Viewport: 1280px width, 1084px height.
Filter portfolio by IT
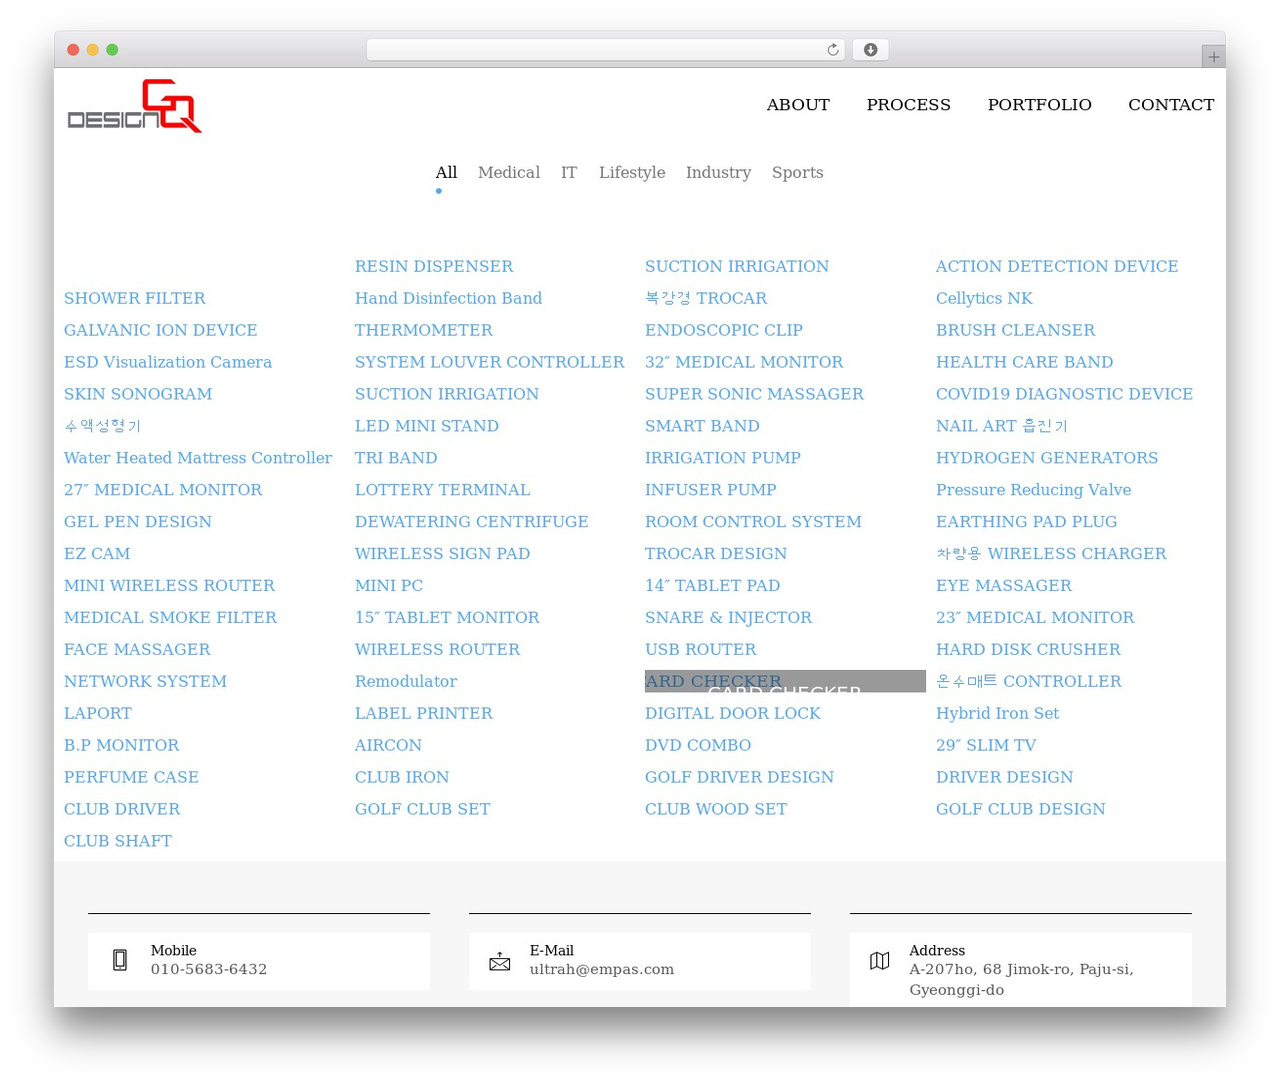click(x=569, y=172)
